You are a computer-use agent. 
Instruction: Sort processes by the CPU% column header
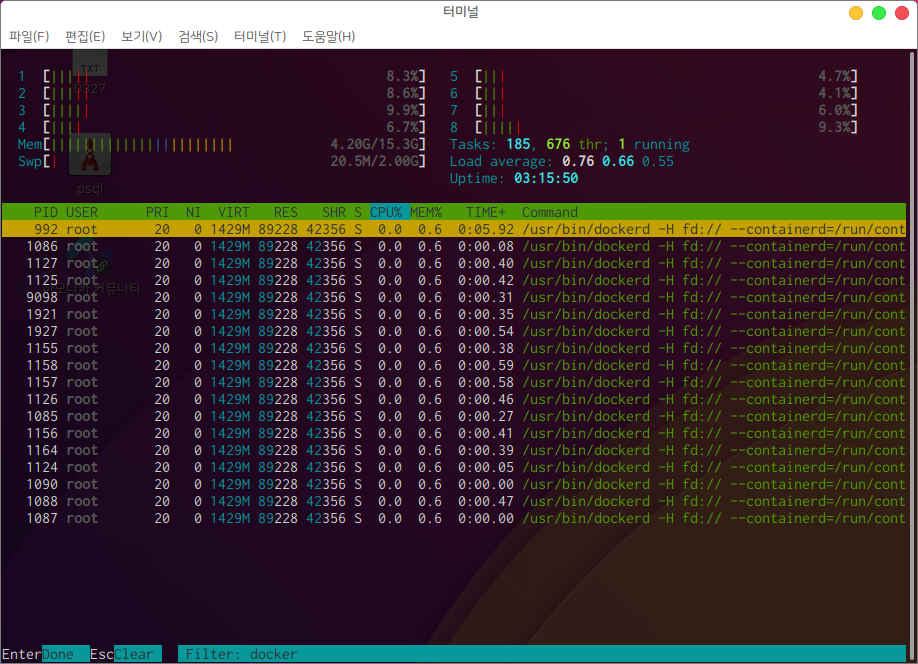[x=385, y=212]
